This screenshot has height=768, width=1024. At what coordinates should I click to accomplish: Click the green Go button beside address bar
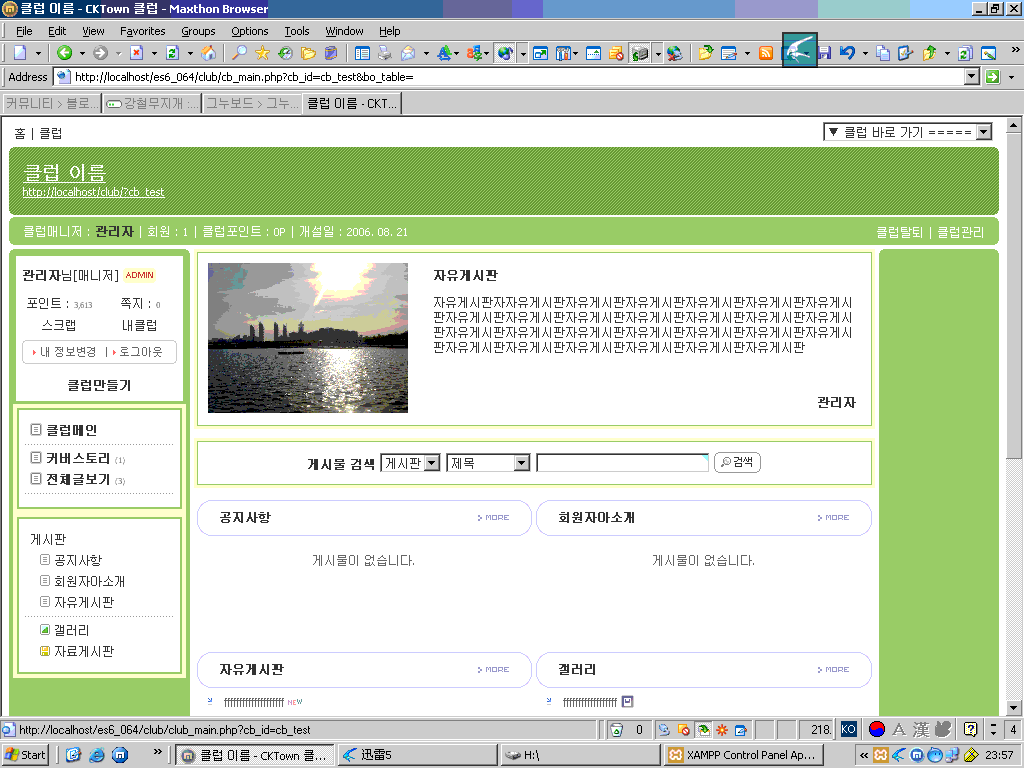pos(993,77)
